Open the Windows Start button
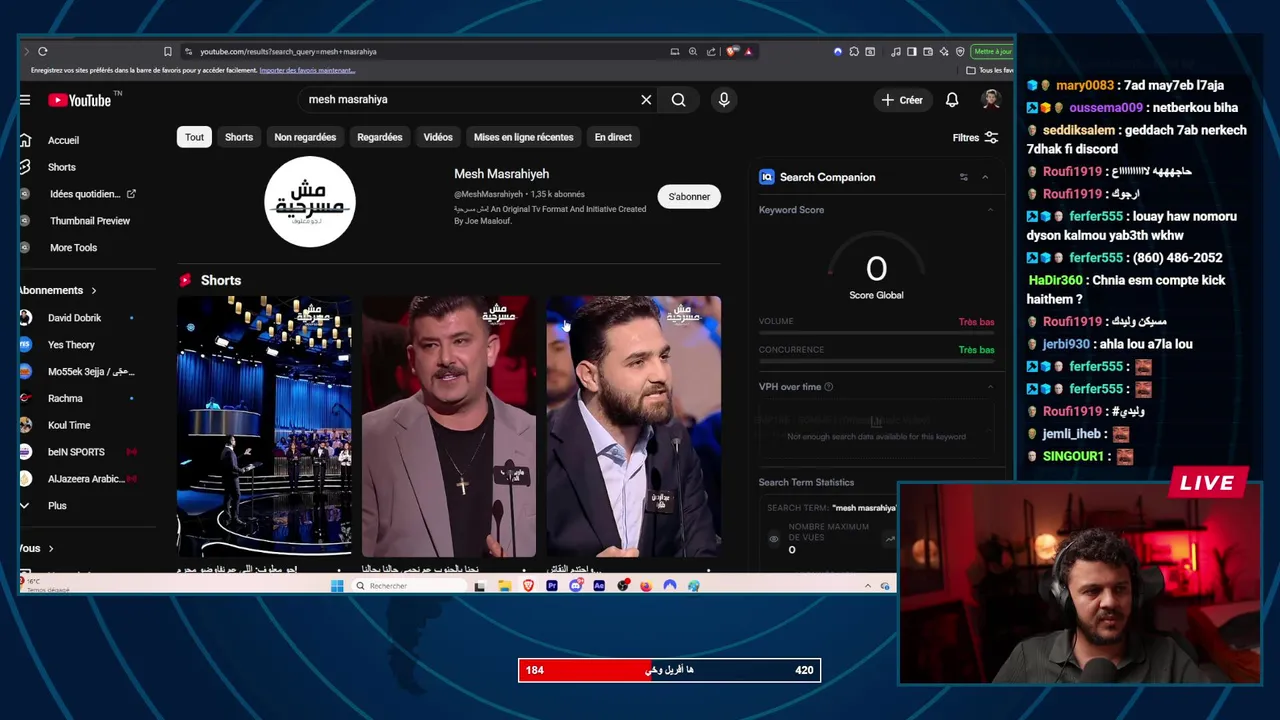This screenshot has width=1280, height=720. pos(337,586)
